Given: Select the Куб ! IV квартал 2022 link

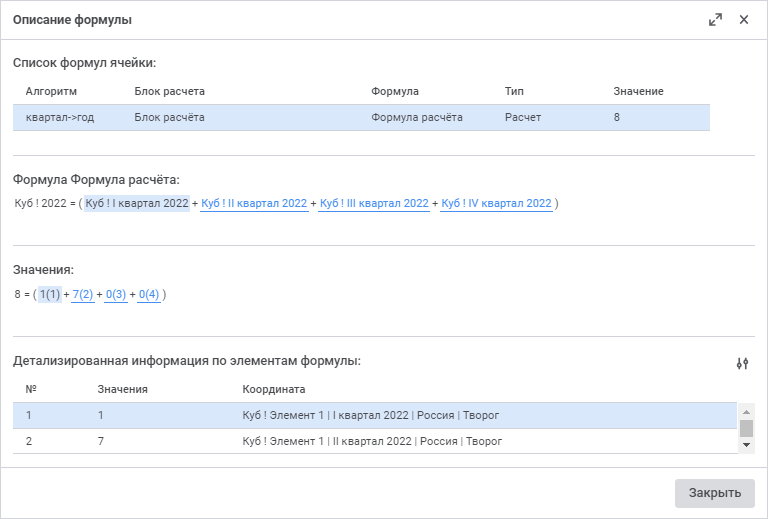Looking at the screenshot, I should pyautogui.click(x=496, y=204).
